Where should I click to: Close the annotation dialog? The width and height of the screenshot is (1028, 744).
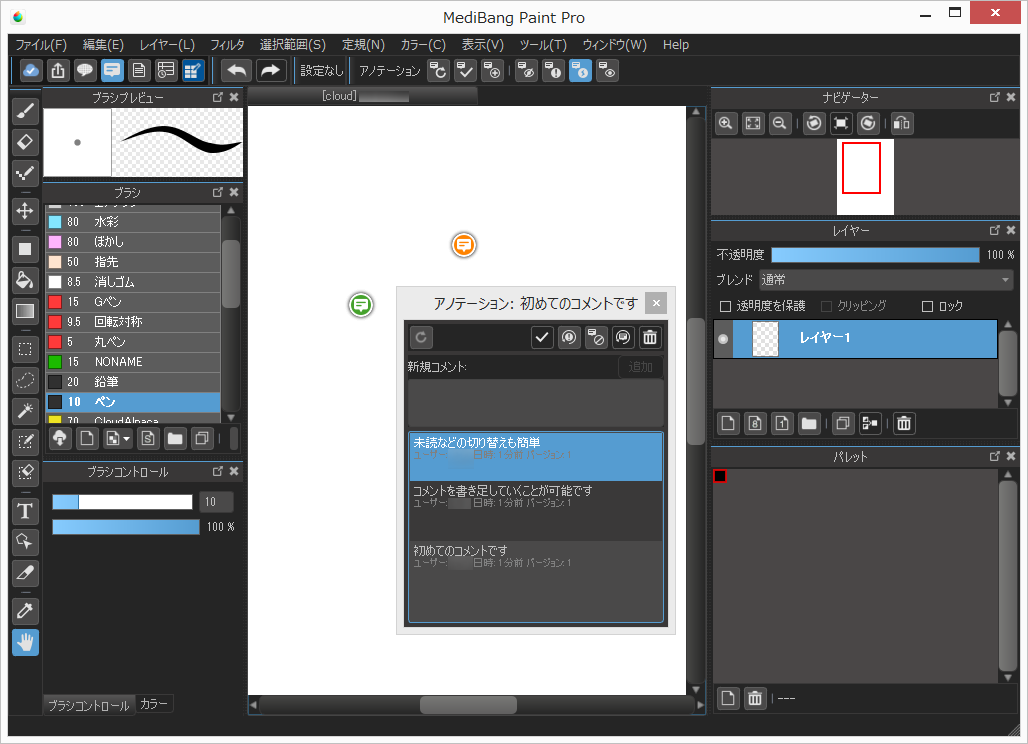click(x=656, y=303)
